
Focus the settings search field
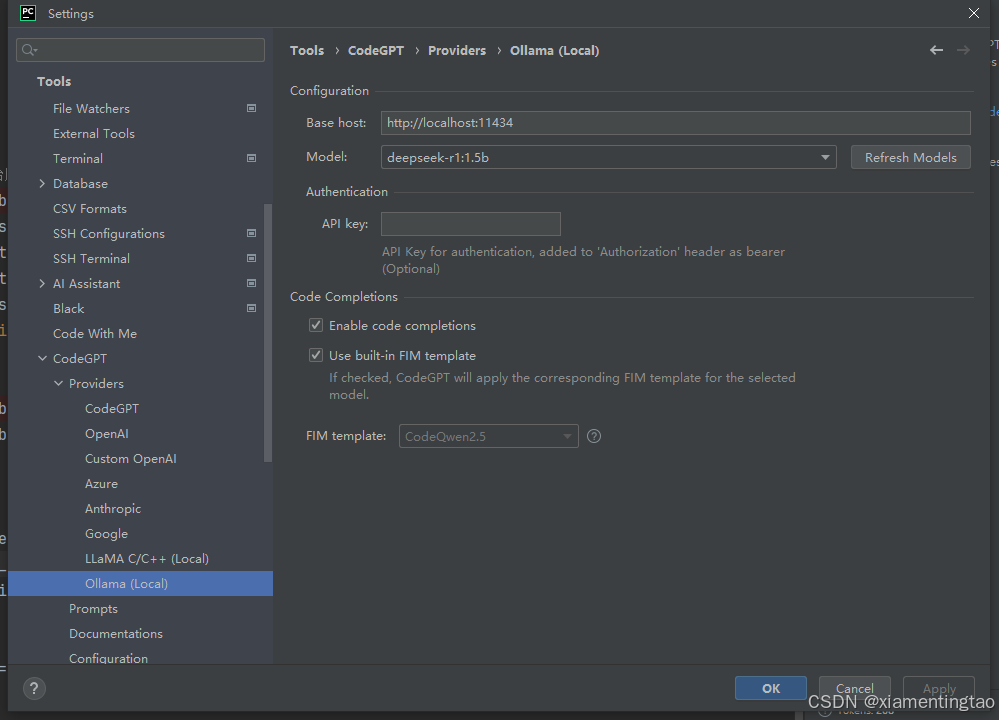coord(140,50)
